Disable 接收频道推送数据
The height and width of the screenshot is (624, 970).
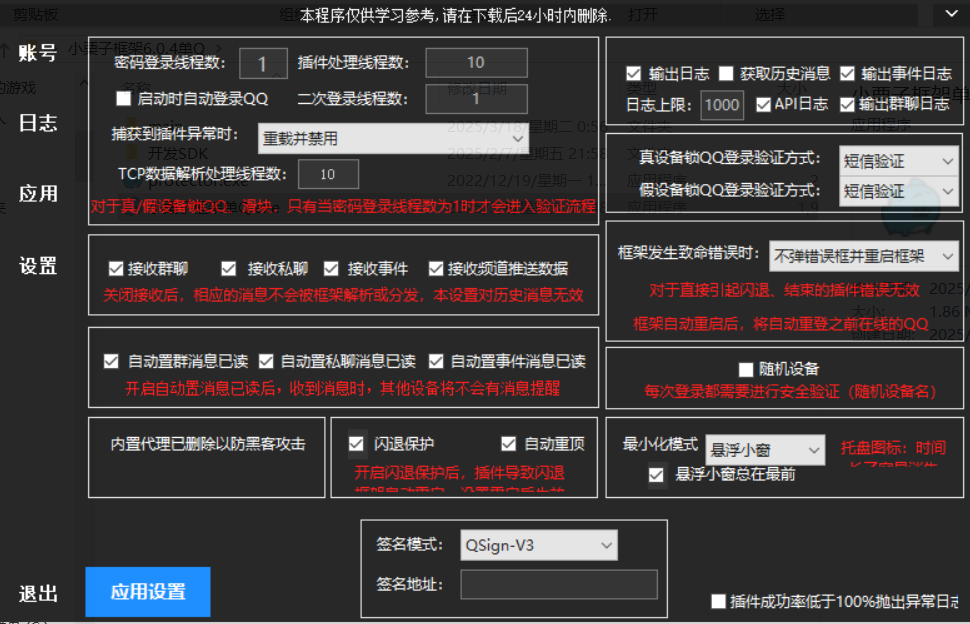point(435,268)
